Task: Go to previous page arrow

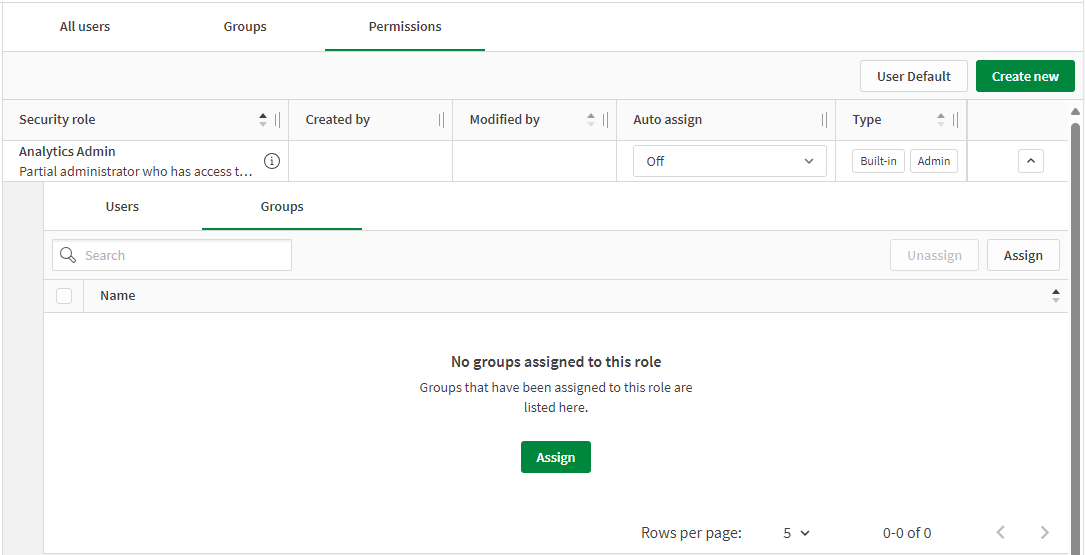Action: (1000, 533)
